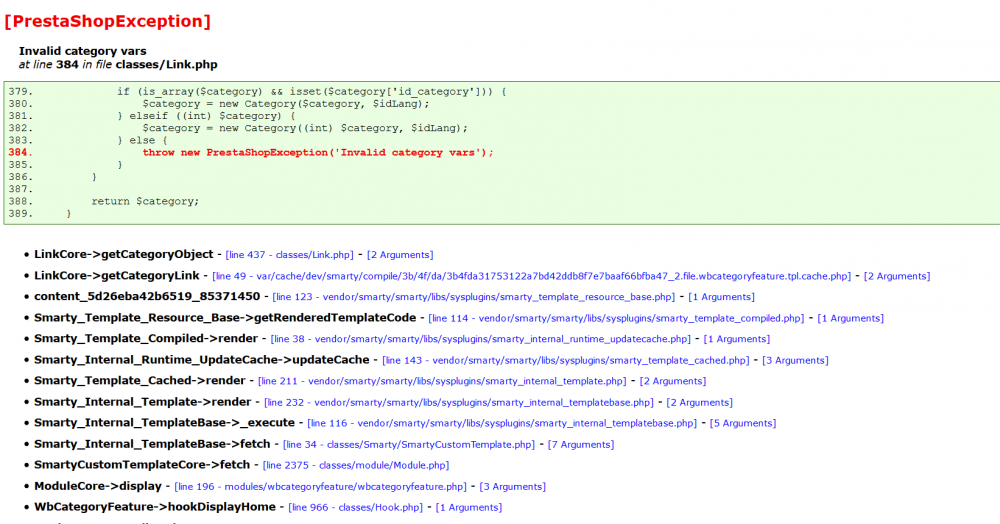1000x524 pixels.
Task: Open line 116 smarty_internal_templatebase.php link
Action: pos(502,423)
